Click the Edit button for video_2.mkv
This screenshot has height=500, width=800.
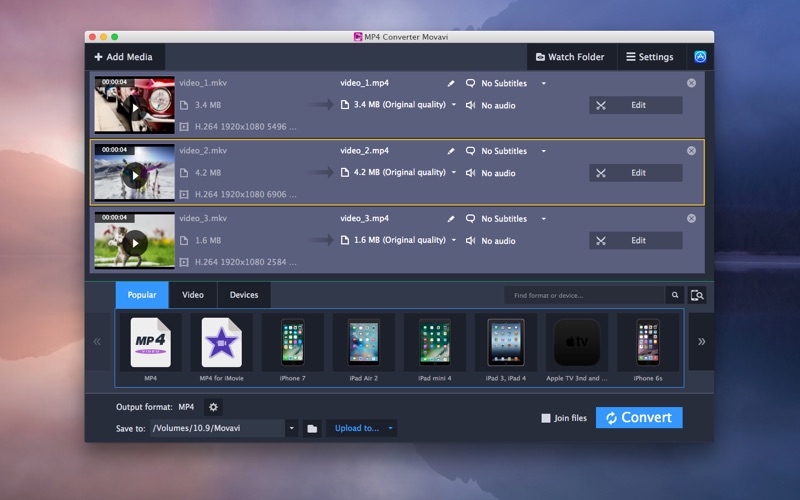click(636, 173)
